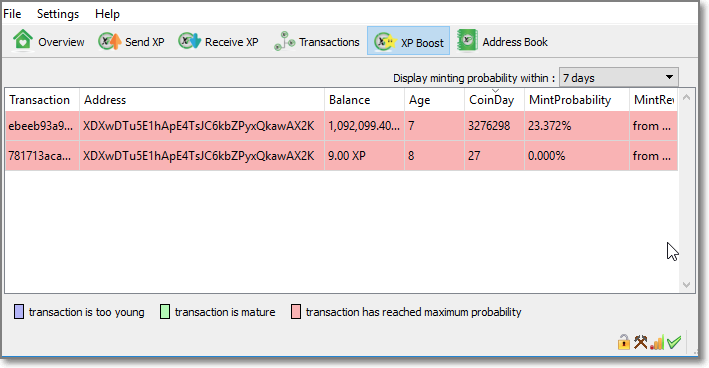Click the green sync checkmark icon
The width and height of the screenshot is (709, 368).
(x=674, y=343)
